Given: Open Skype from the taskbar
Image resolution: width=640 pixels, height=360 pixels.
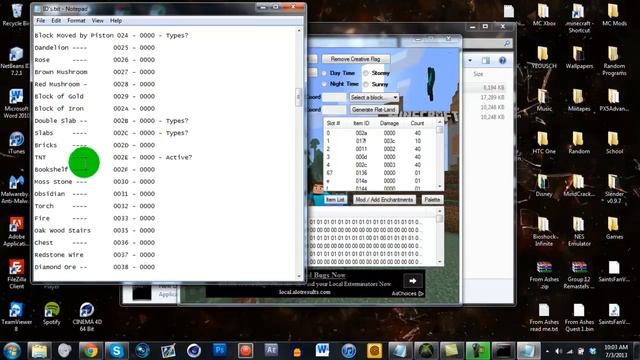Looking at the screenshot, I should (x=116, y=350).
